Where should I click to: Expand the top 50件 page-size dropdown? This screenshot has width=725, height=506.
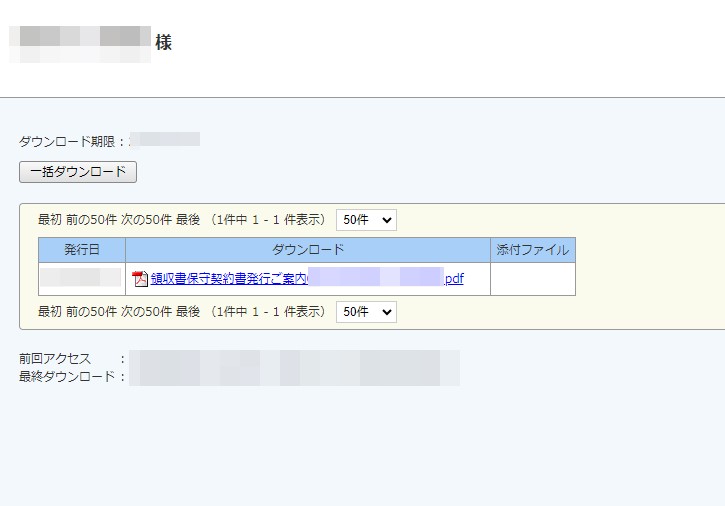click(x=366, y=220)
